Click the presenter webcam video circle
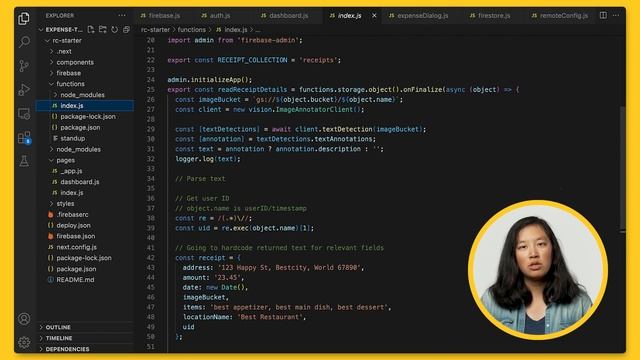This screenshot has width=640, height=360. pyautogui.click(x=538, y=270)
